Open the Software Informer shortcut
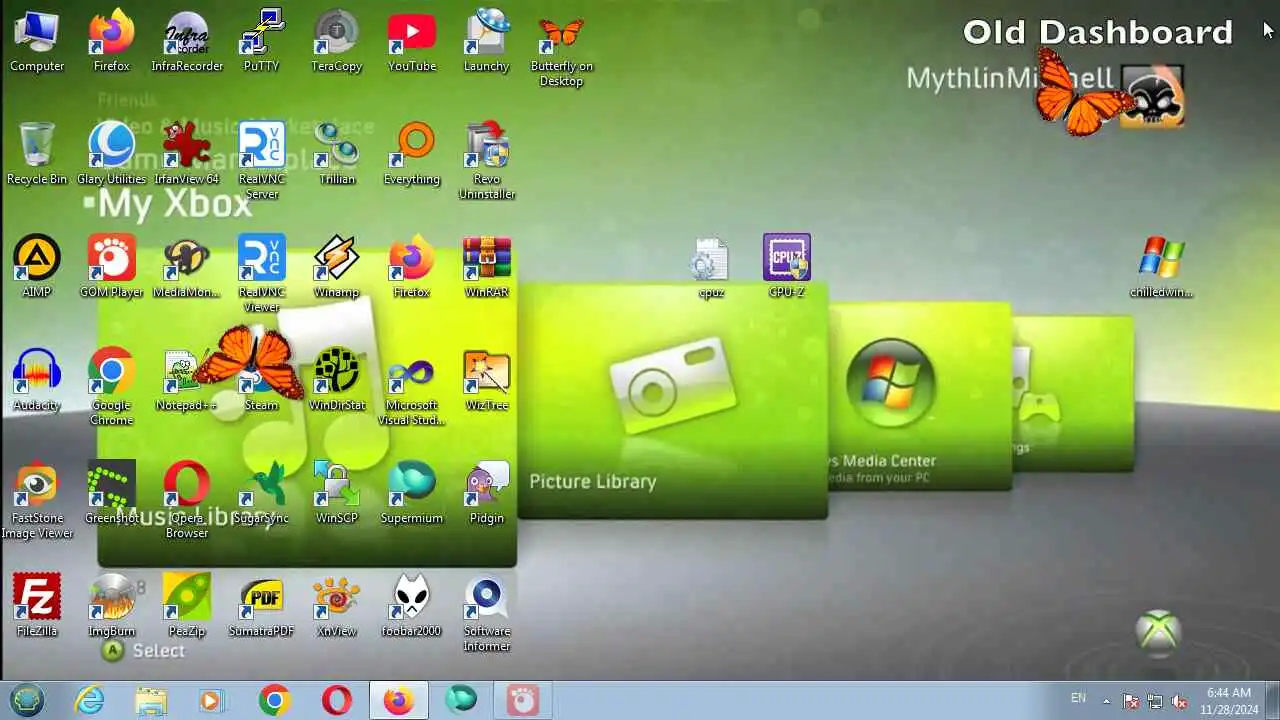 pos(487,613)
